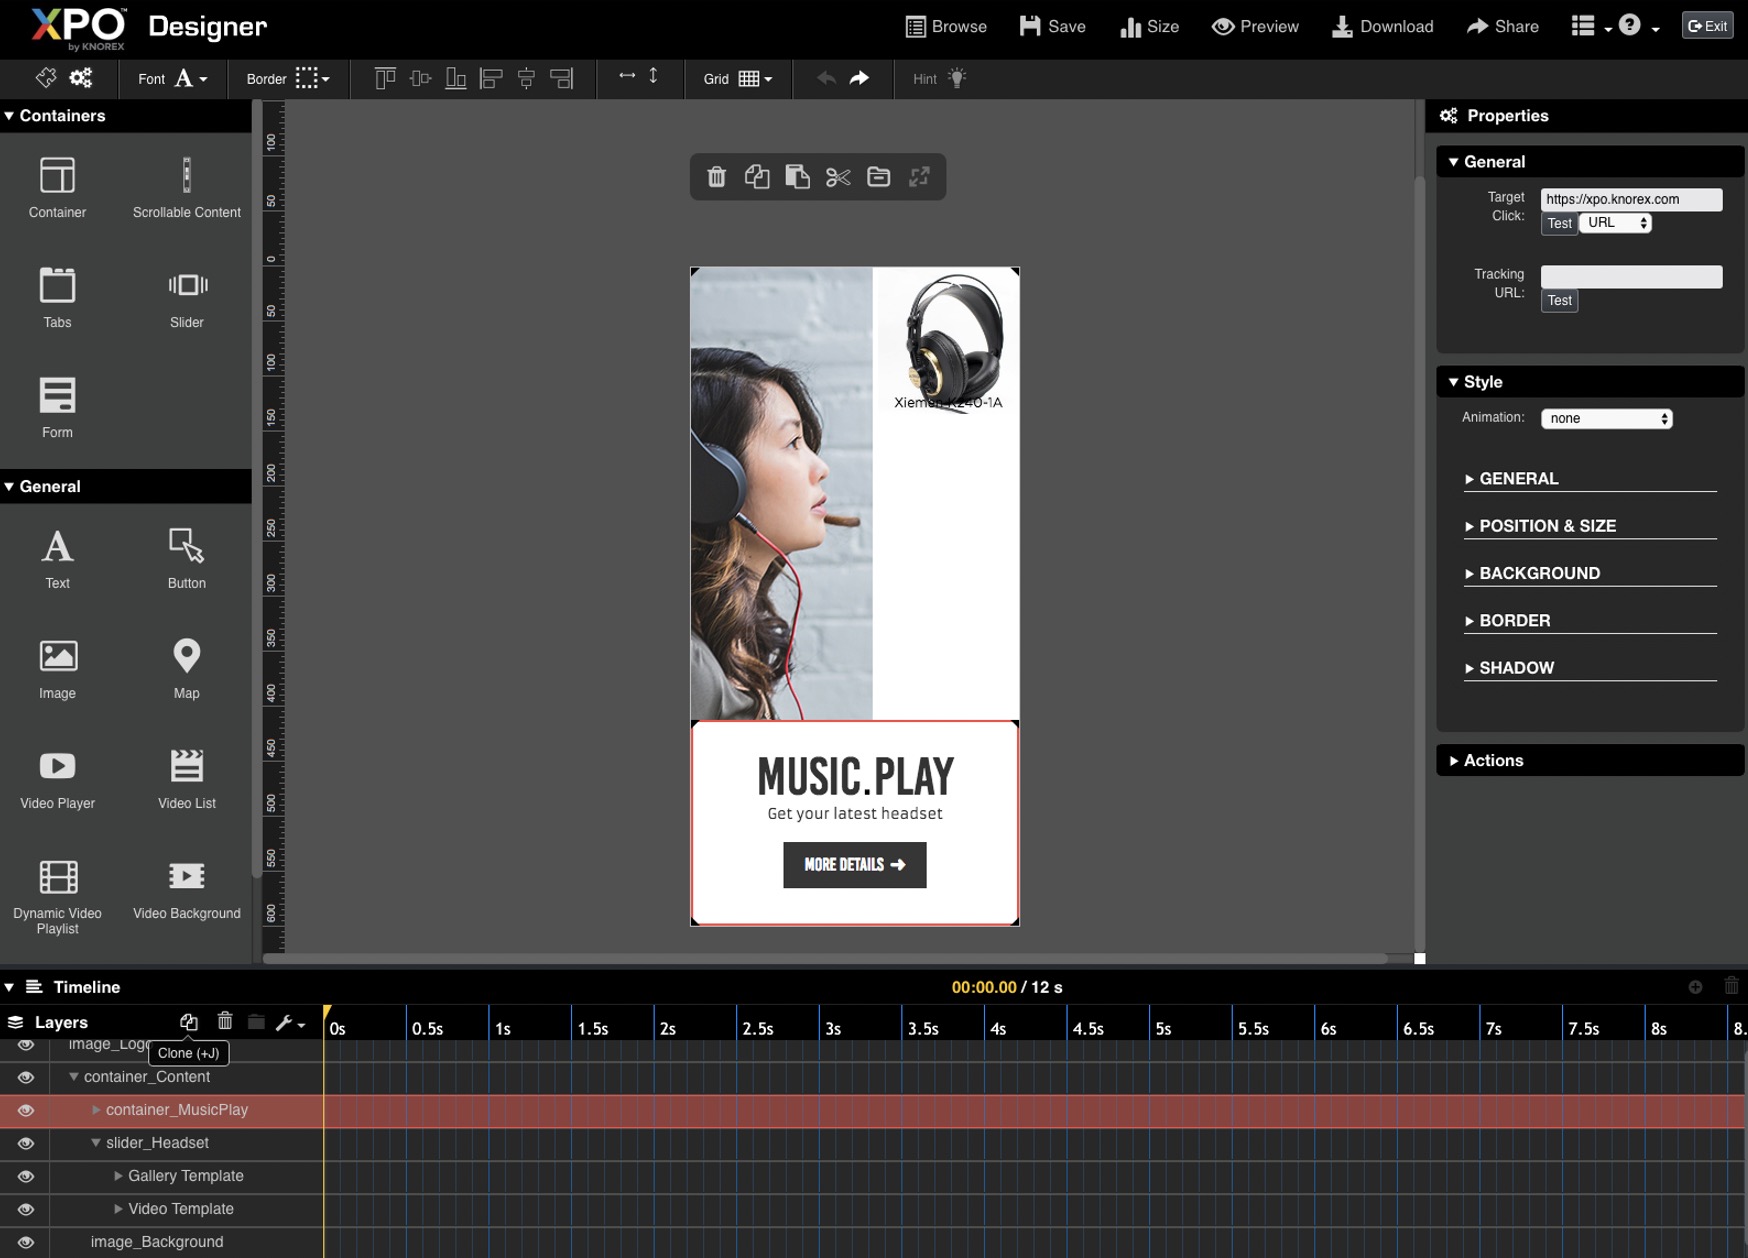Expand the POSITION & SIZE section
The width and height of the screenshot is (1748, 1258).
pos(1546,526)
